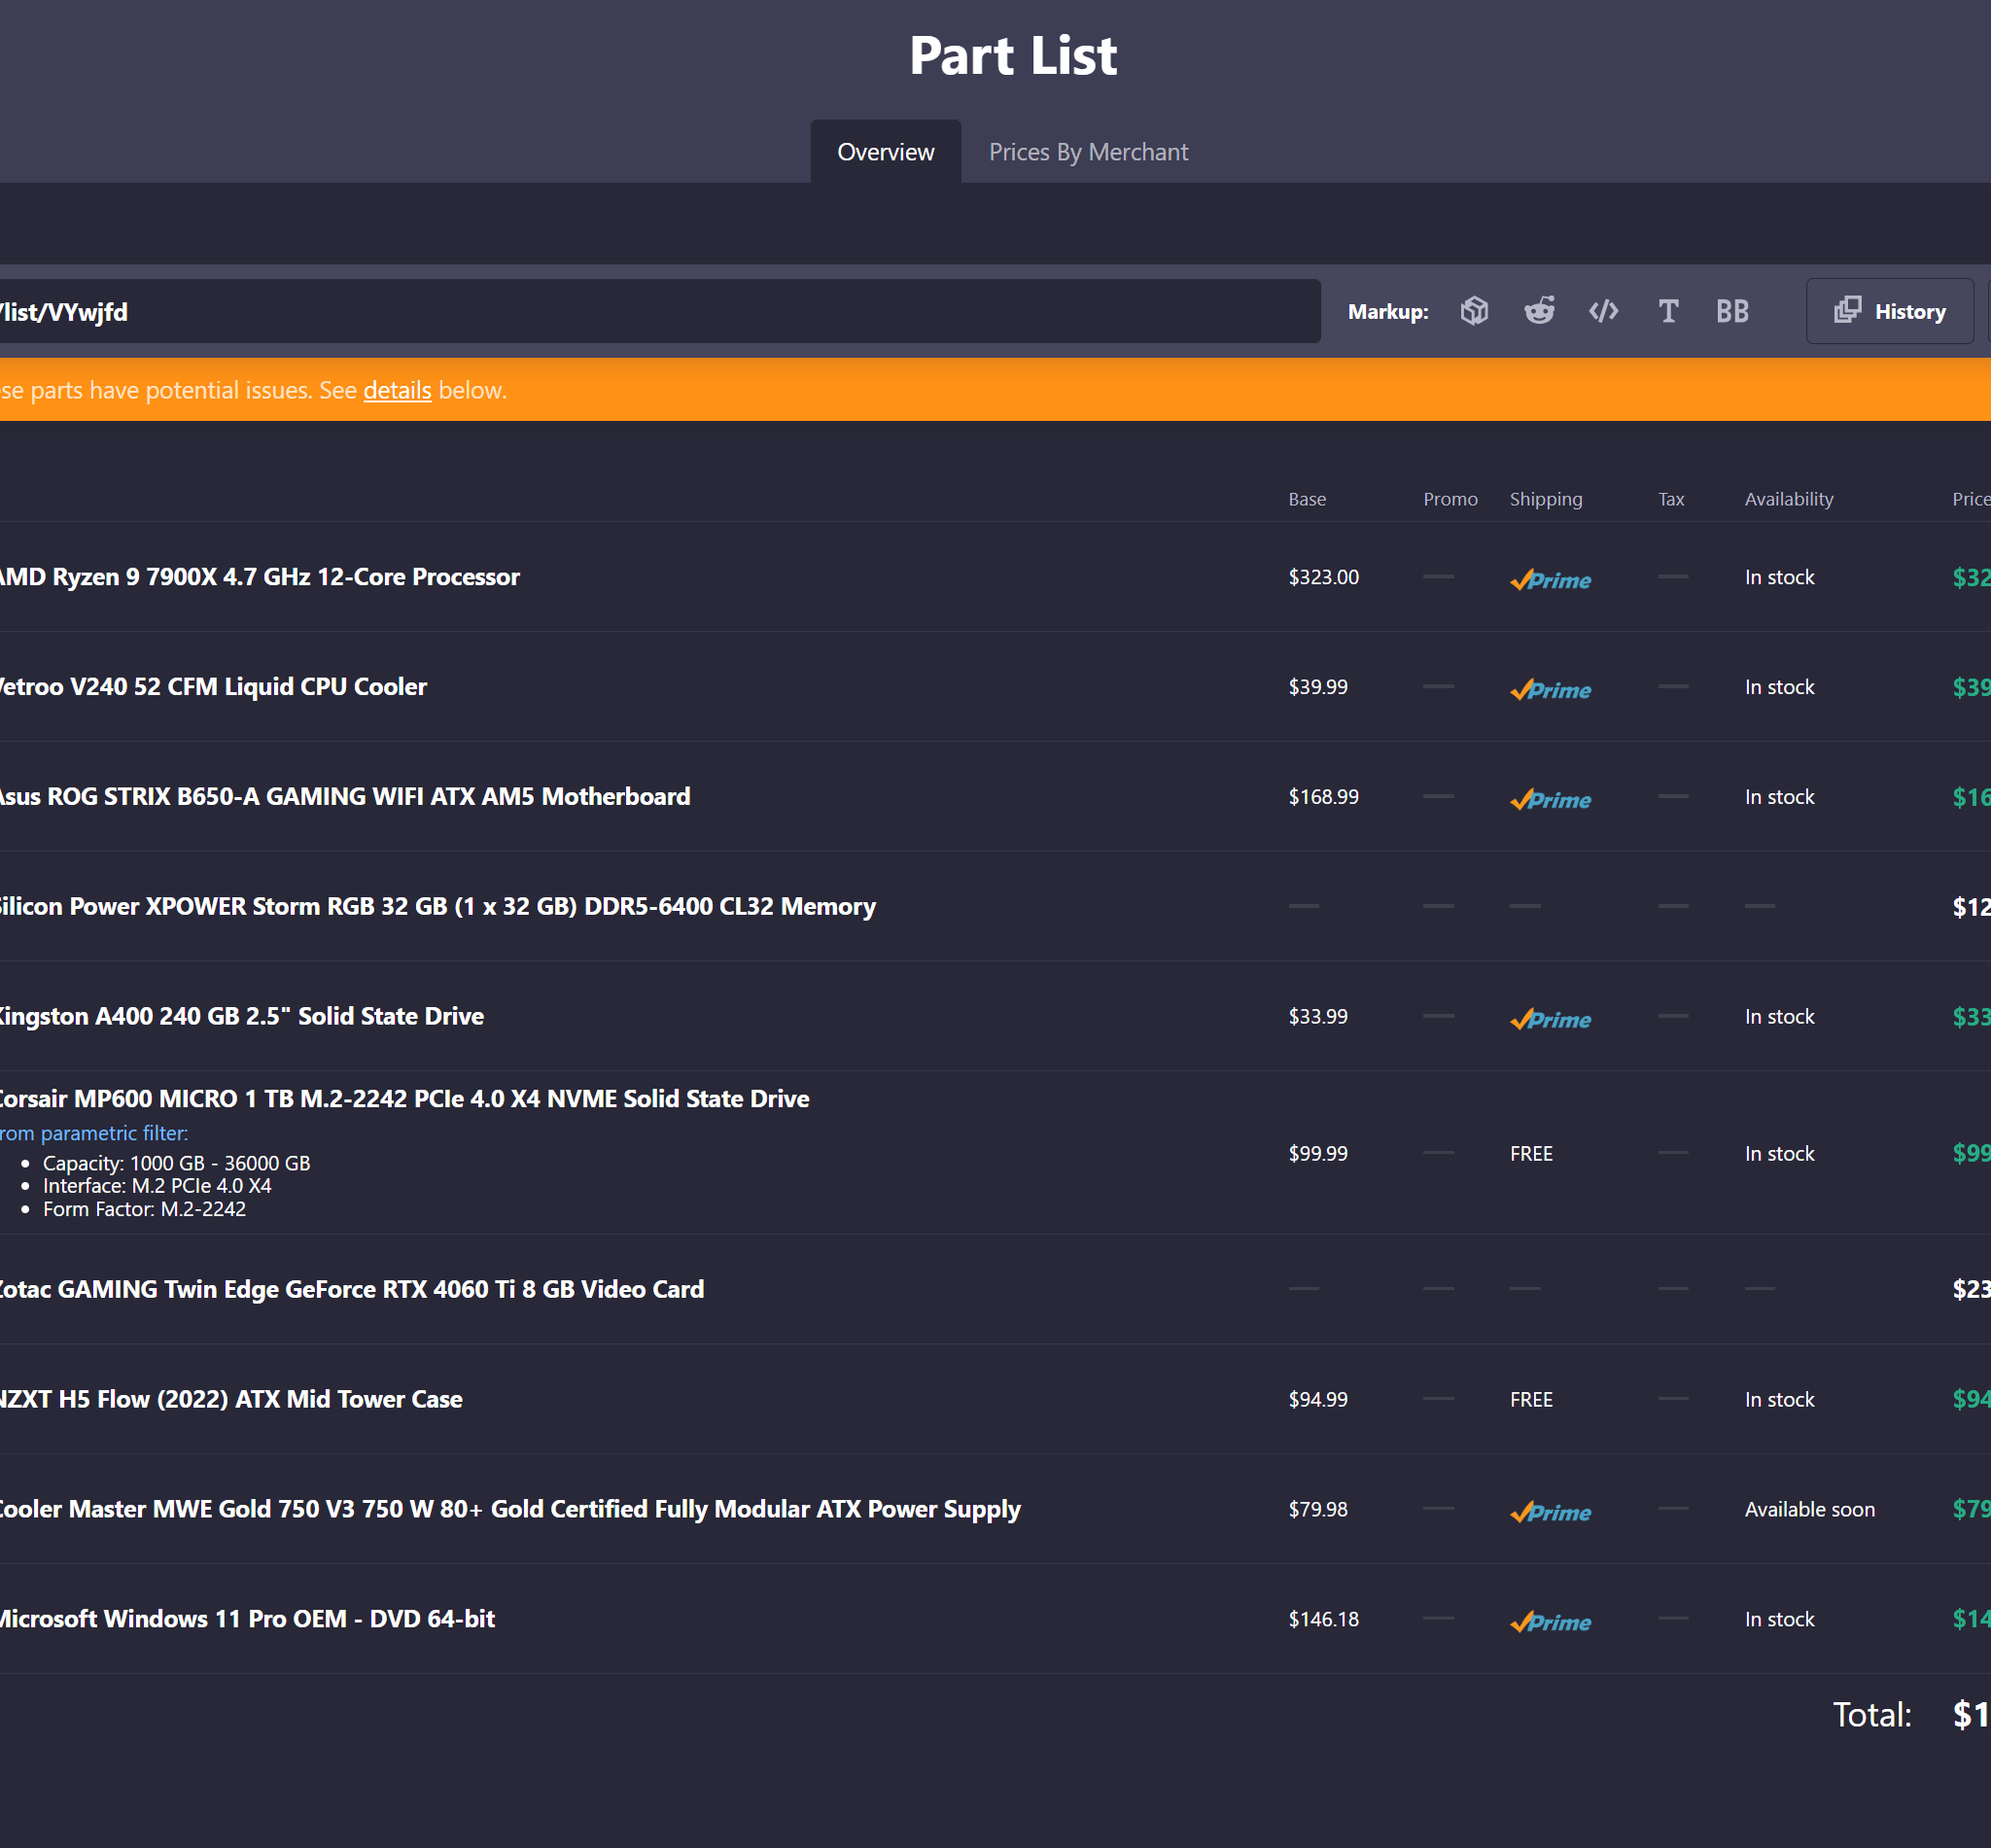Open NZXT H5 Flow case link
Image resolution: width=1991 pixels, height=1848 pixels.
pos(230,1399)
